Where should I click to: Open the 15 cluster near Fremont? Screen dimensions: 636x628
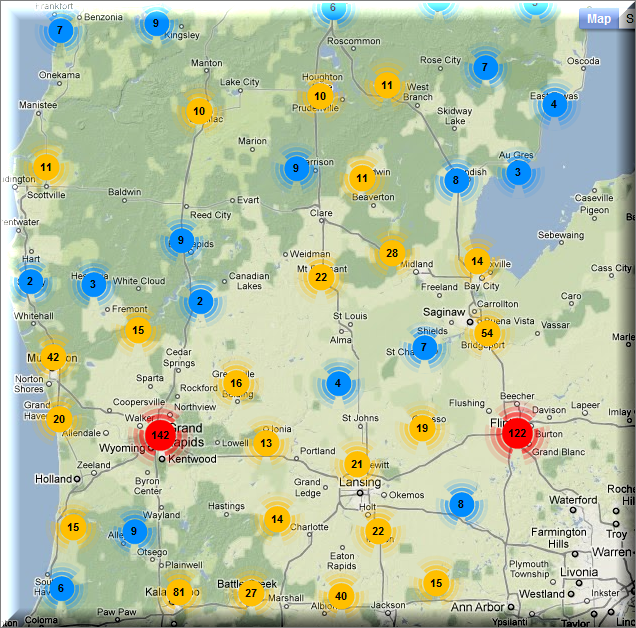138,330
